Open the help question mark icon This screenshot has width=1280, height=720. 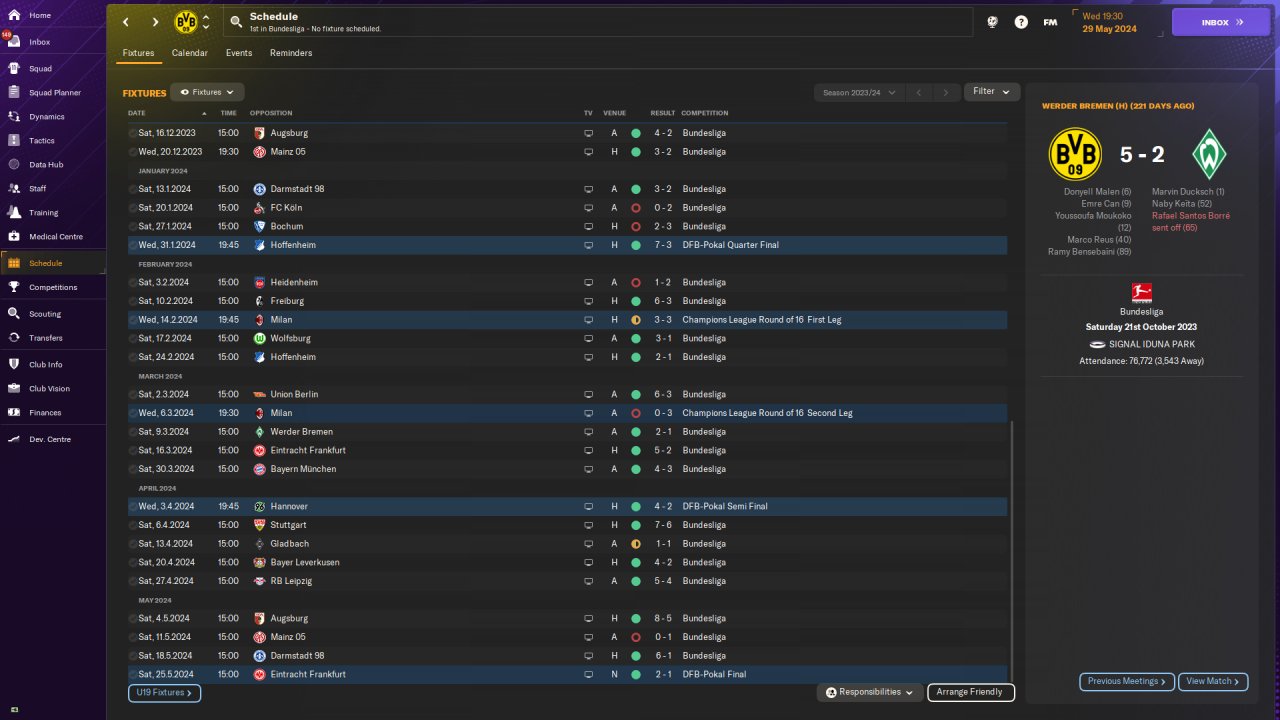(1021, 21)
